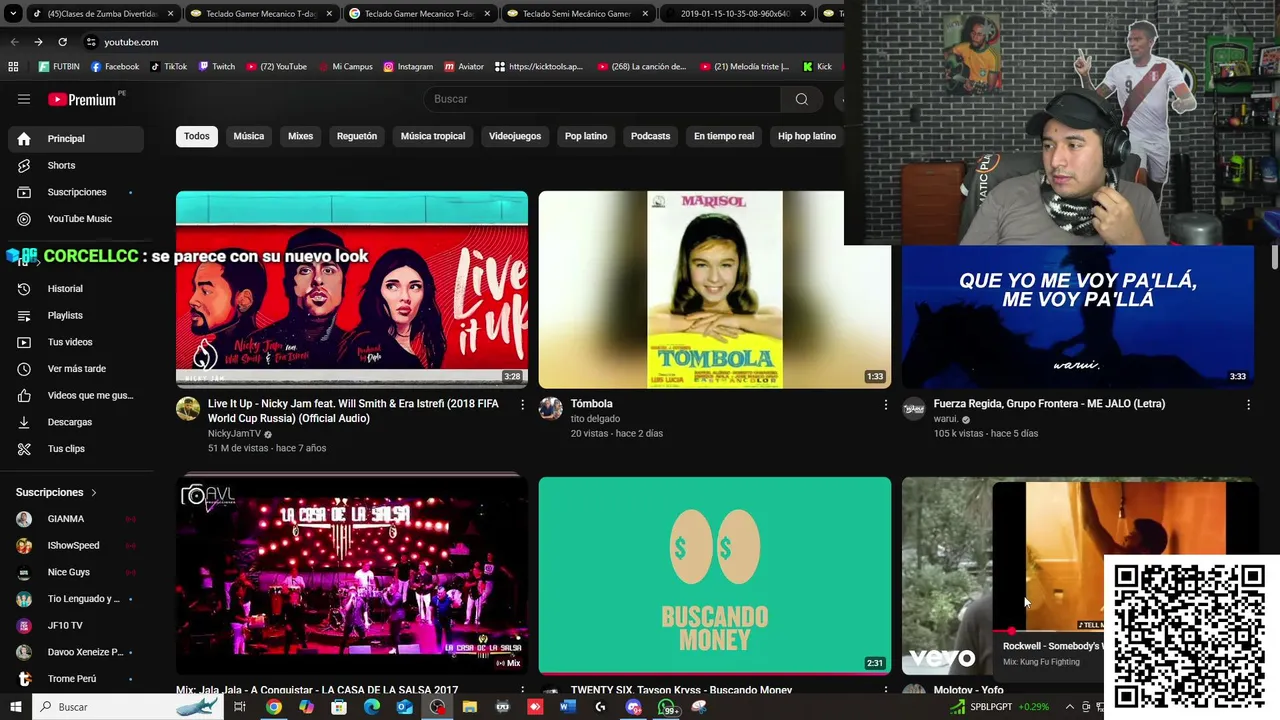Open Playlists in the sidebar
This screenshot has height=720, width=1280.
[76, 315]
